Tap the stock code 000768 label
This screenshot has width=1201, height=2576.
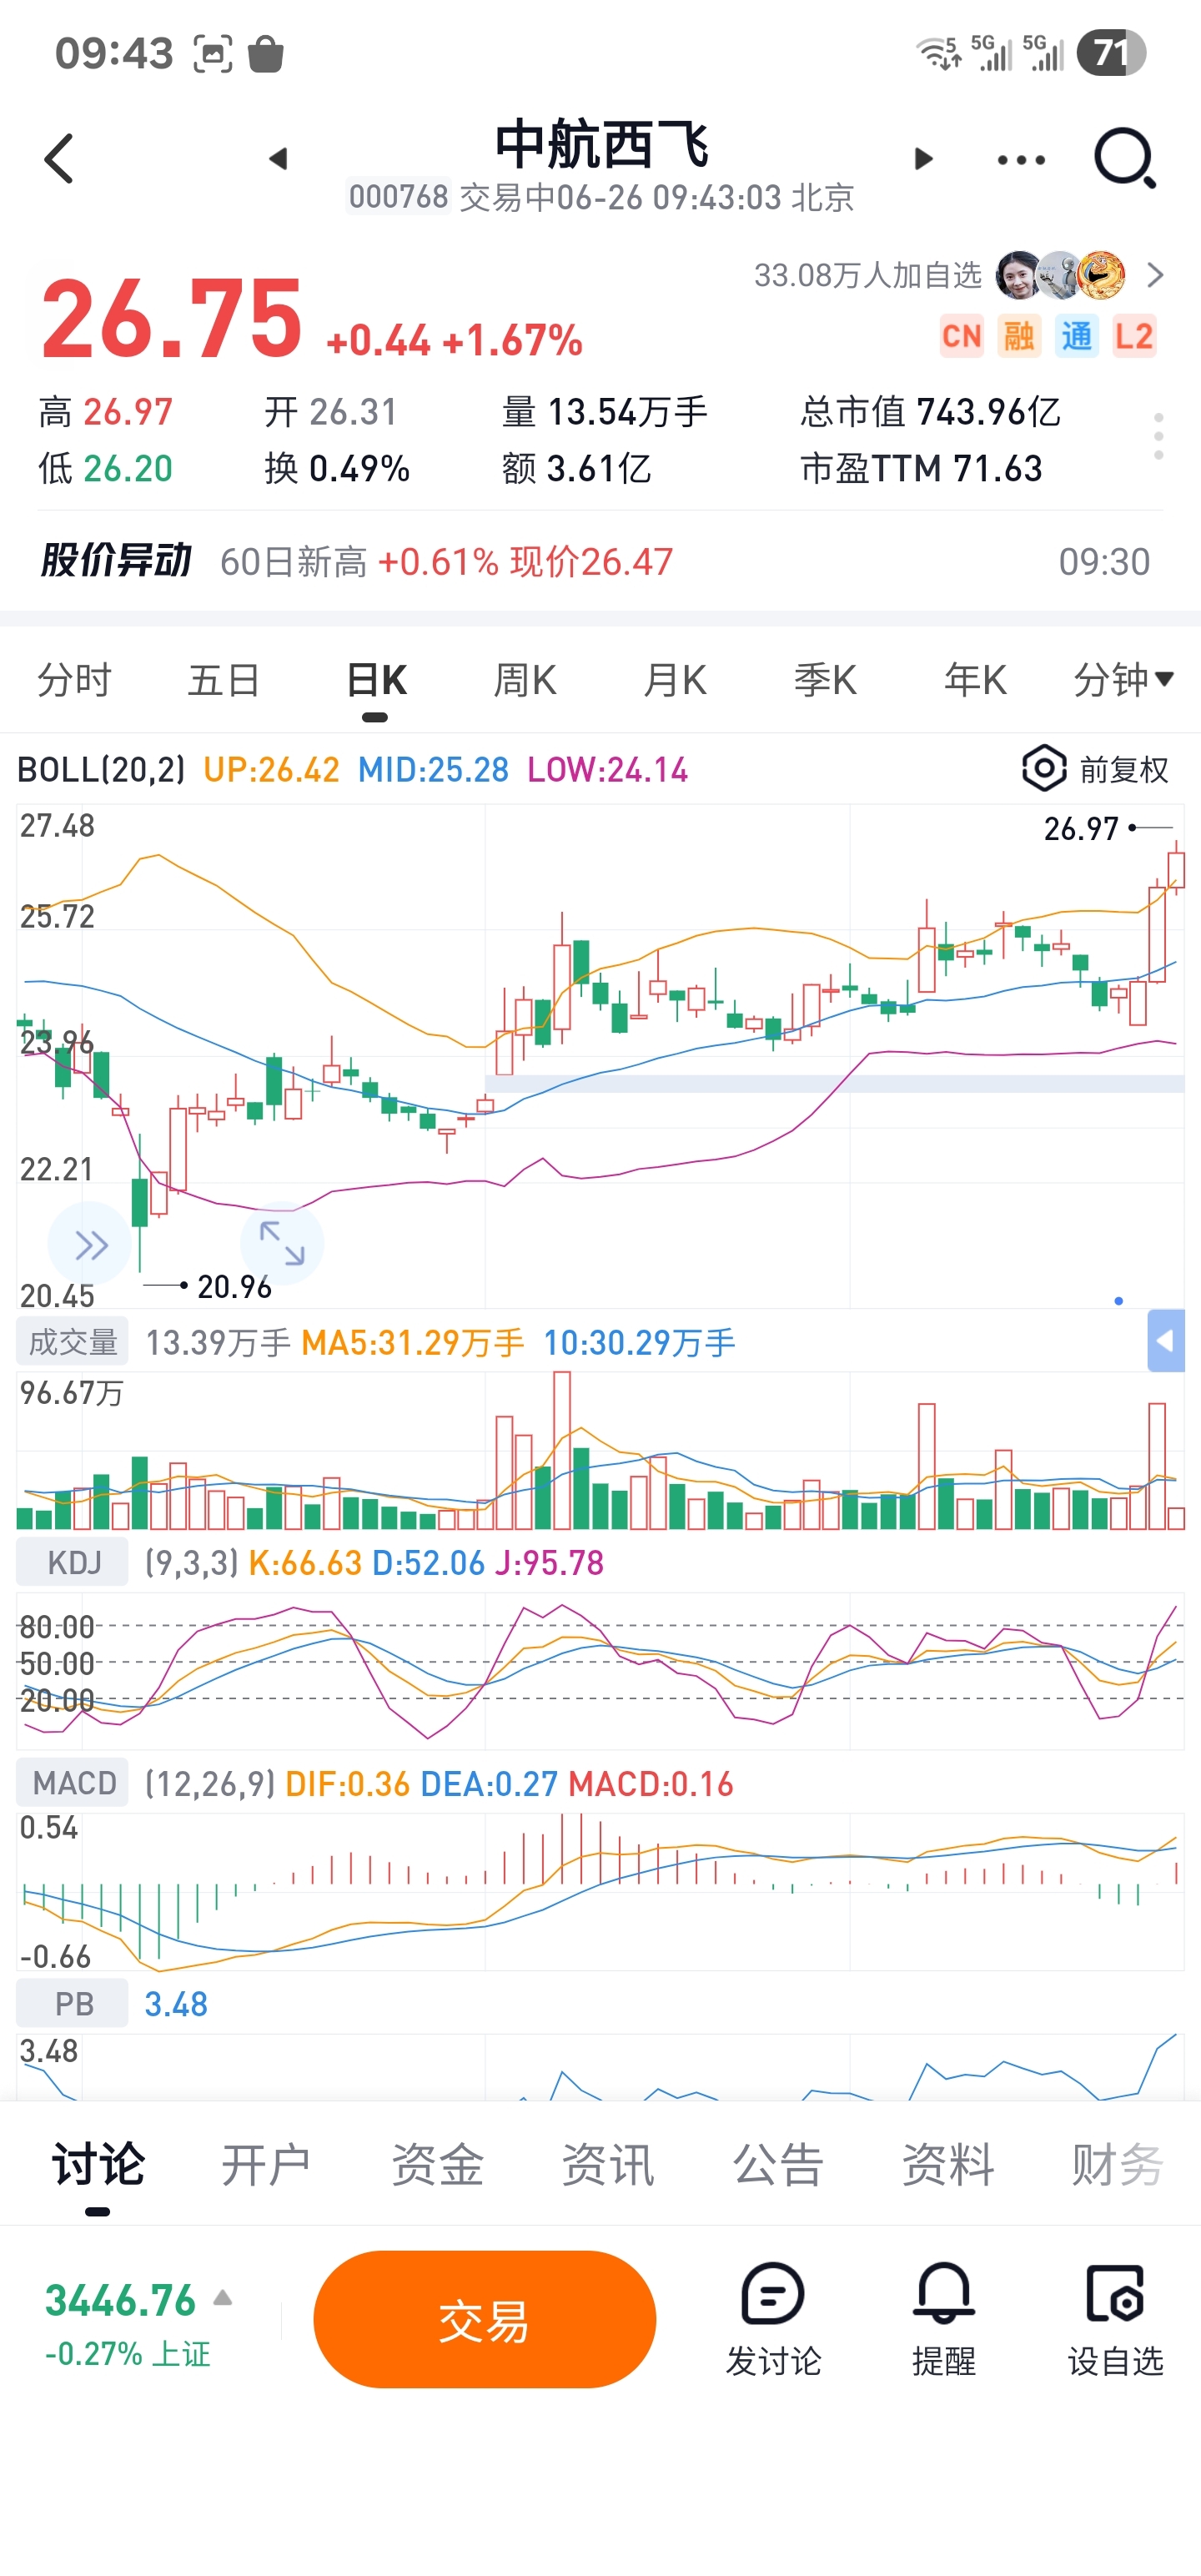(398, 197)
